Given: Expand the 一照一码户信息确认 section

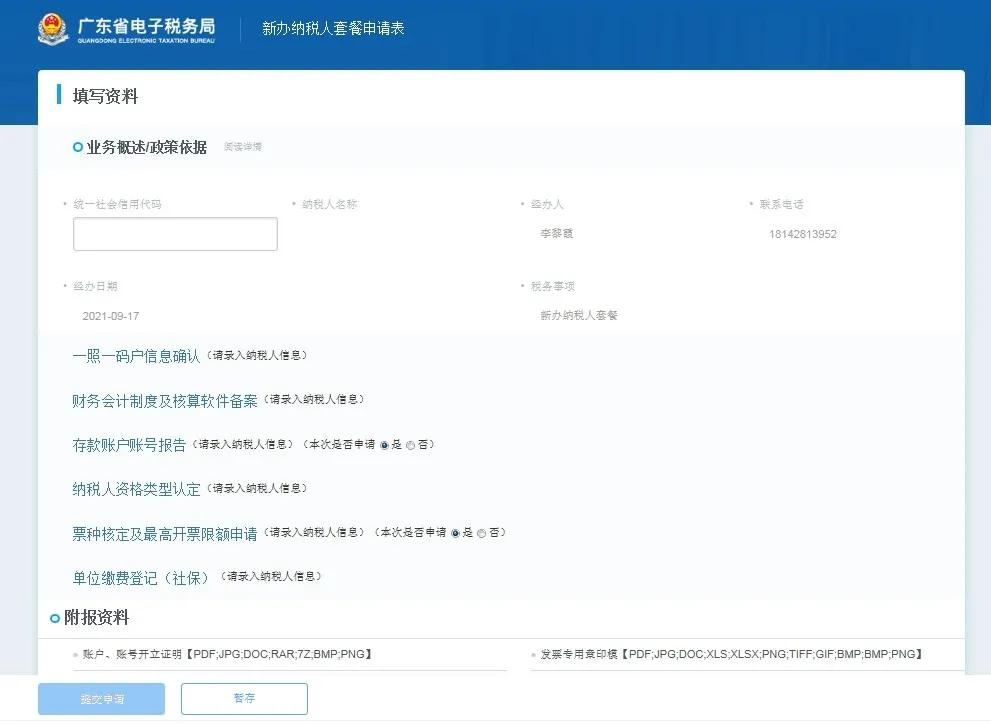Looking at the screenshot, I should 136,356.
